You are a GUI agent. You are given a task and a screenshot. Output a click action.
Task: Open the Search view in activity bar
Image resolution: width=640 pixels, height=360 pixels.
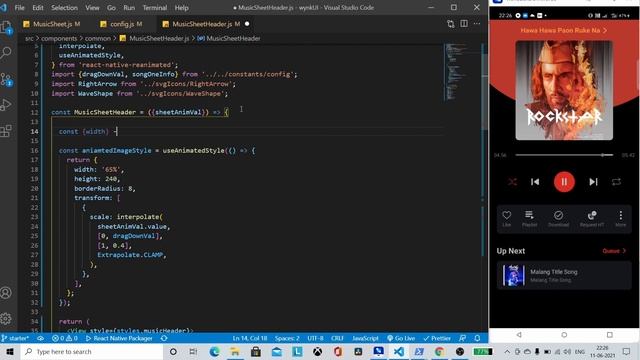point(6,53)
